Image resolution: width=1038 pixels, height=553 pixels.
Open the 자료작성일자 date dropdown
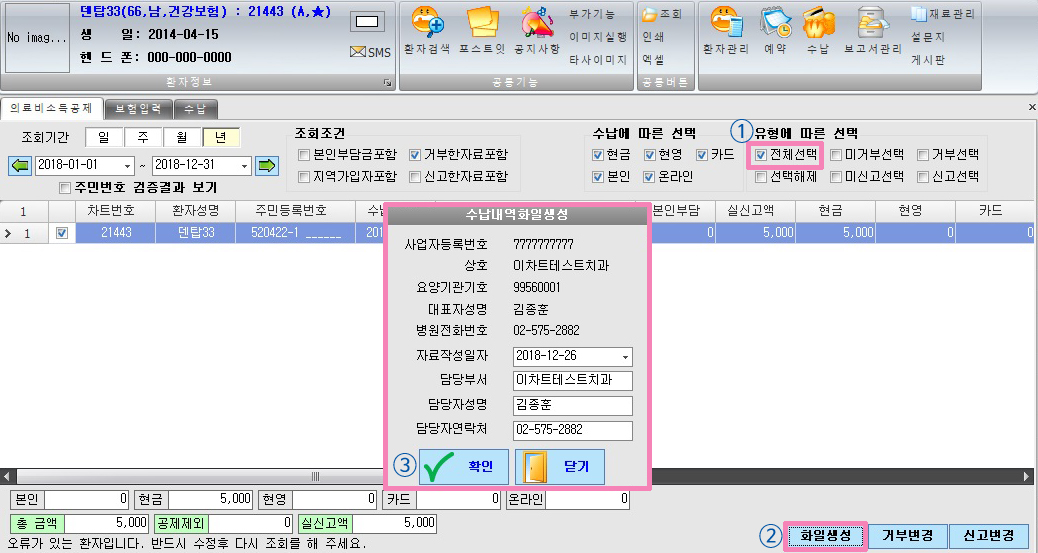tap(625, 357)
